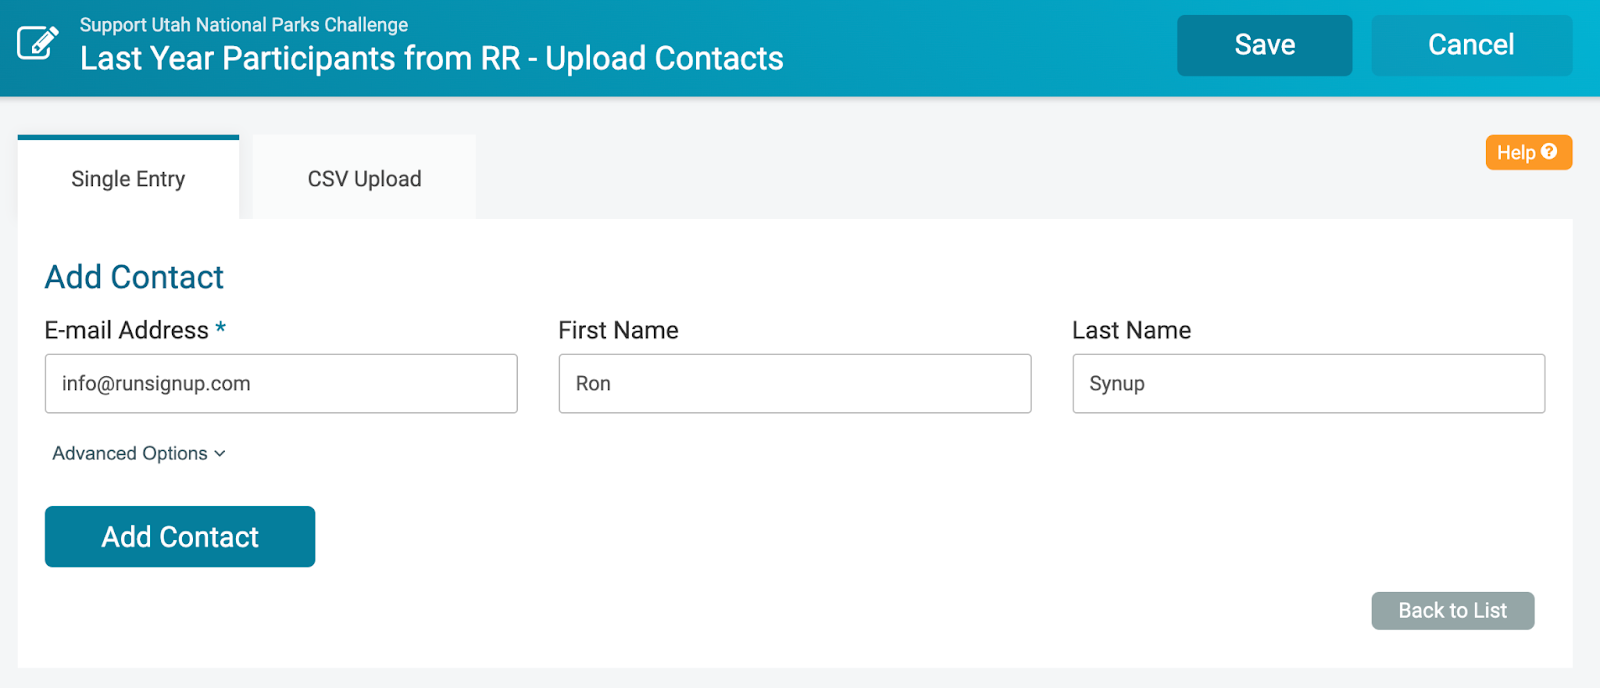Image resolution: width=1600 pixels, height=688 pixels.
Task: Submit the form with Add Contact button
Action: tap(180, 536)
